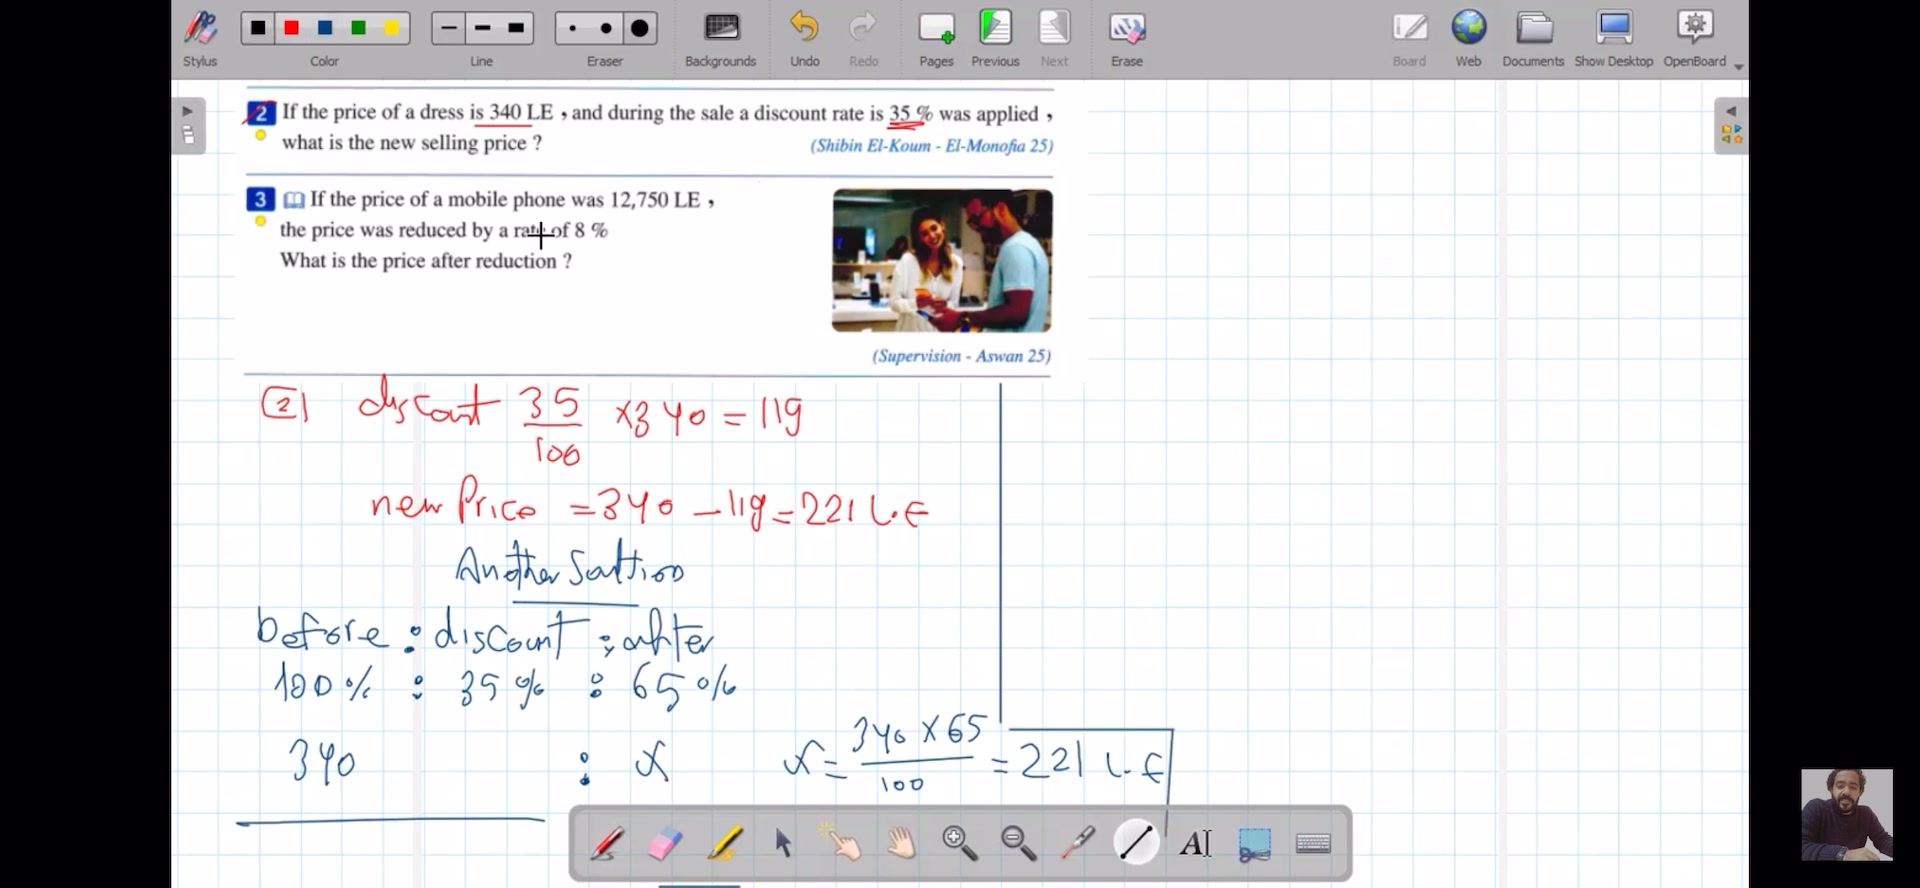The width and height of the screenshot is (1920, 888).
Task: Choose the blue pen color
Action: click(x=325, y=28)
